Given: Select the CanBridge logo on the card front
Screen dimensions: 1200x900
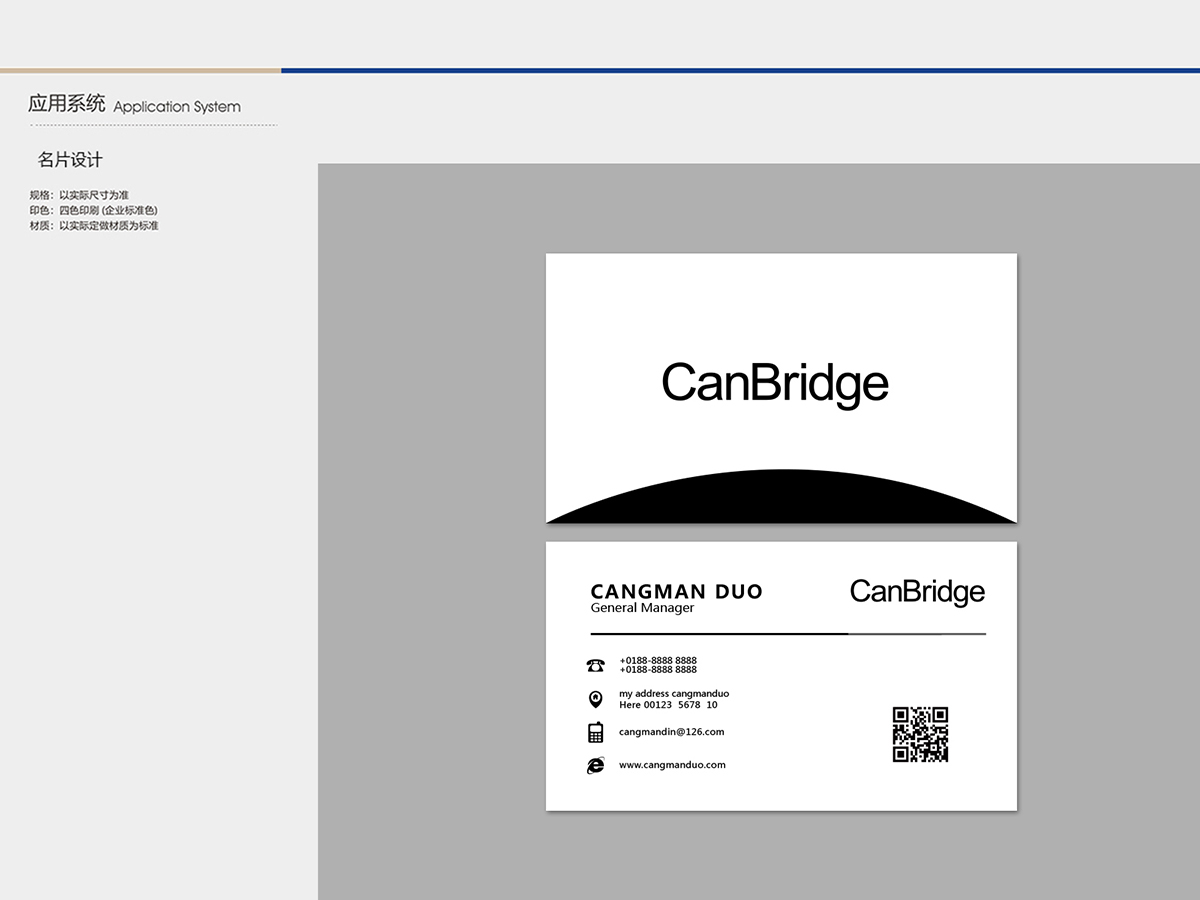Looking at the screenshot, I should pyautogui.click(x=774, y=382).
